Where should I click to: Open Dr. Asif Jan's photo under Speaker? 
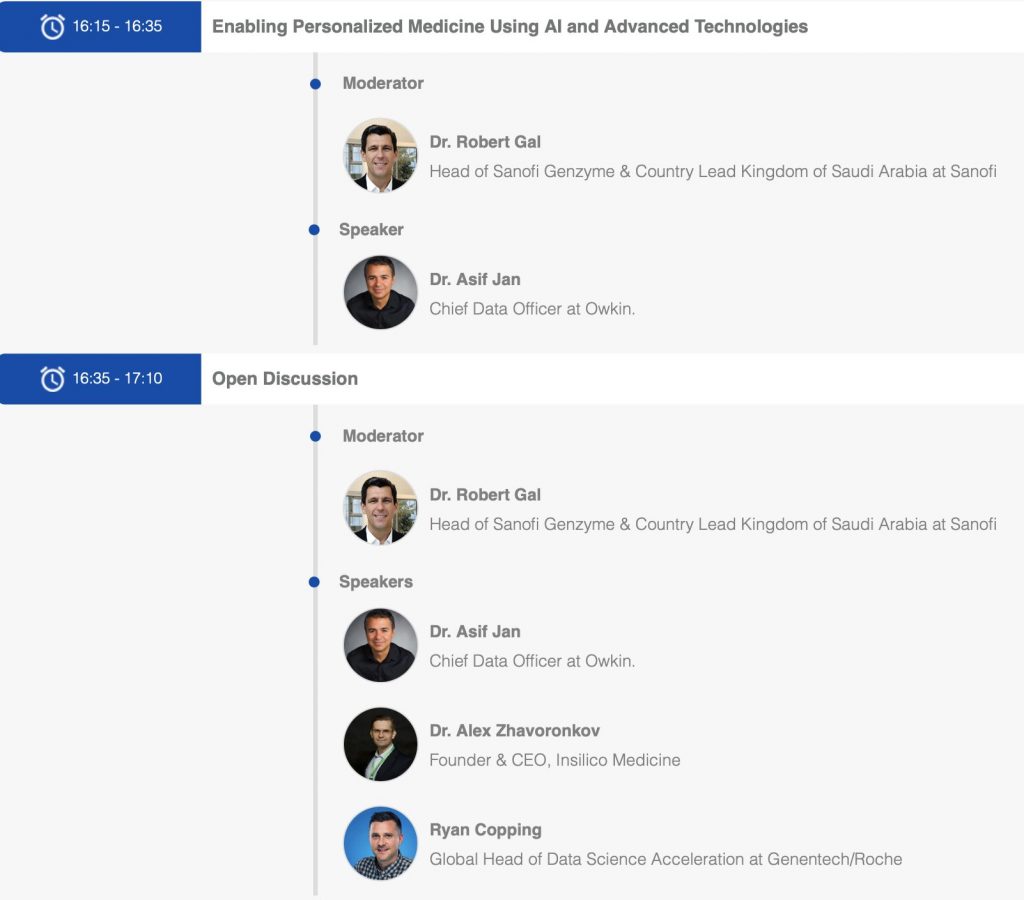tap(380, 292)
